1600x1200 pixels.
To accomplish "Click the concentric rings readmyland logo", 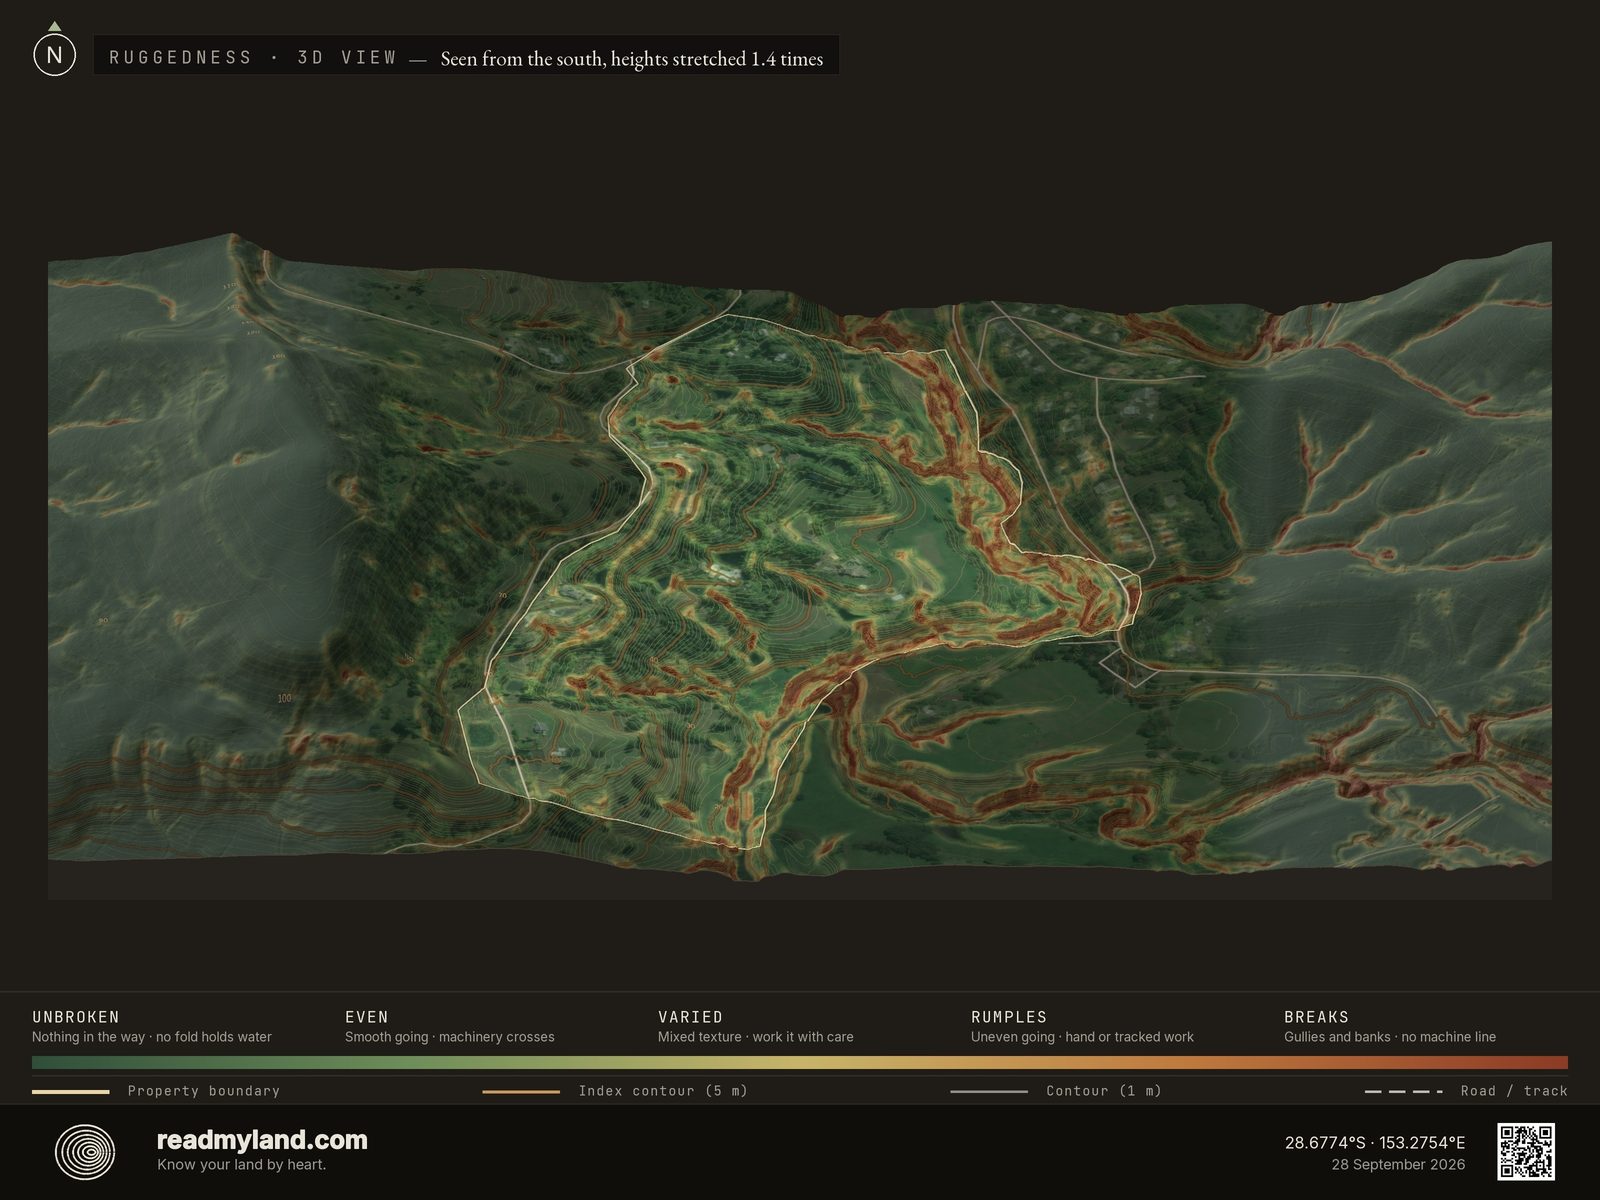I will pos(85,1152).
